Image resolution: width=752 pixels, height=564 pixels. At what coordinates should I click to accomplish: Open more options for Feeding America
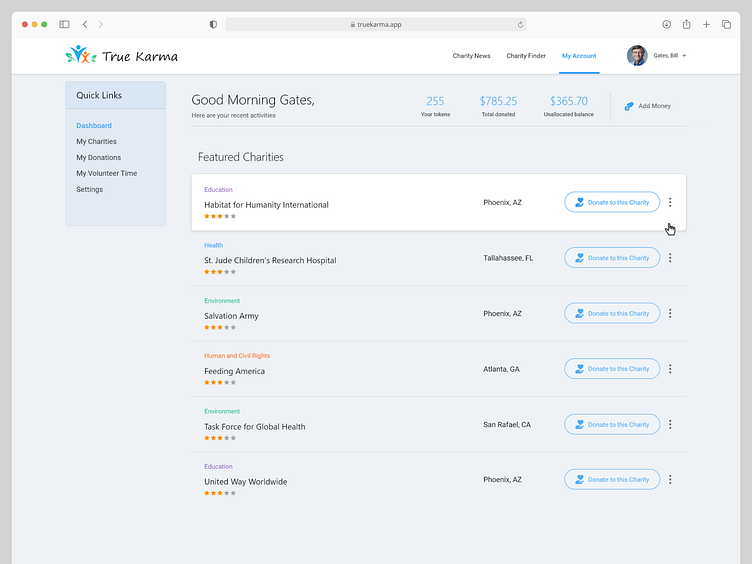[670, 369]
